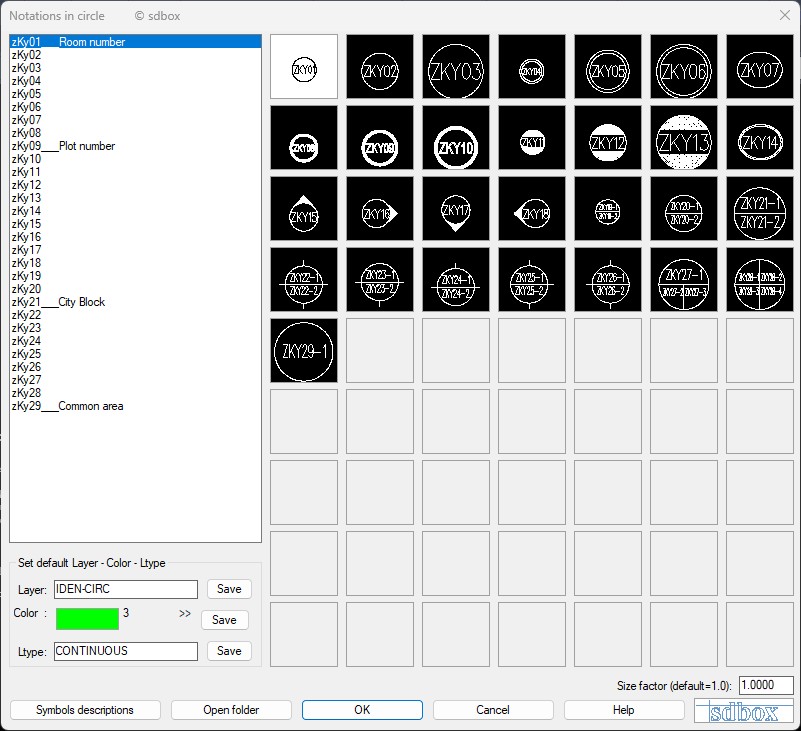Click the Ltype input field
The width and height of the screenshot is (801, 731).
coord(126,651)
